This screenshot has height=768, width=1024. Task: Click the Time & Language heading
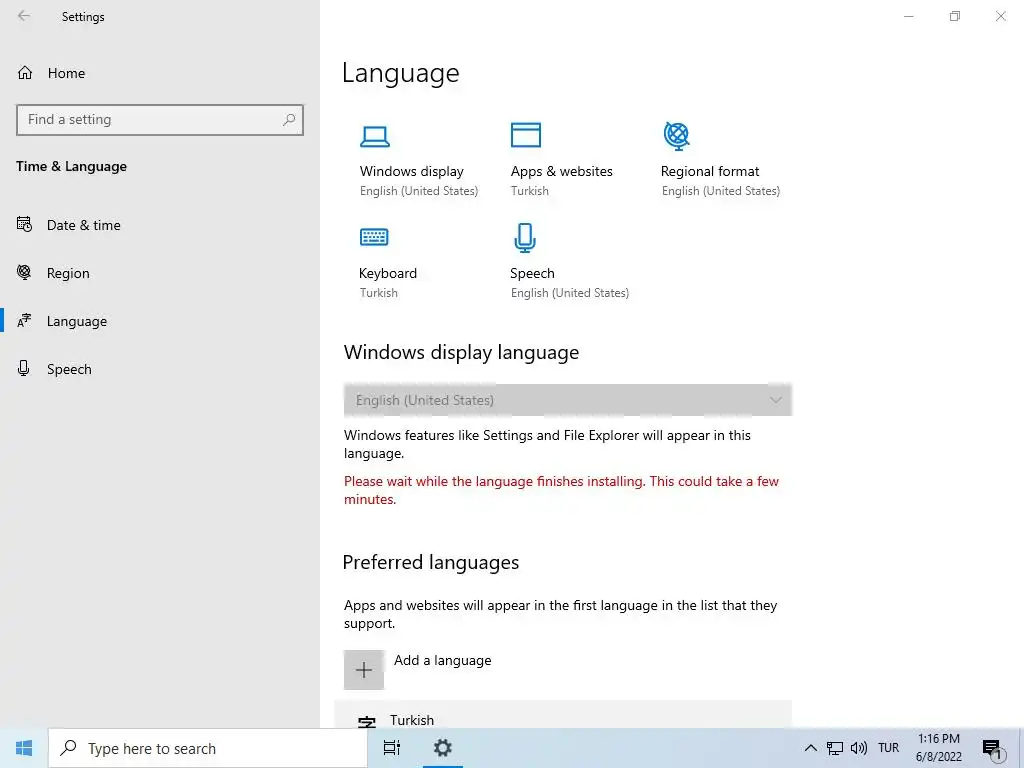point(72,167)
